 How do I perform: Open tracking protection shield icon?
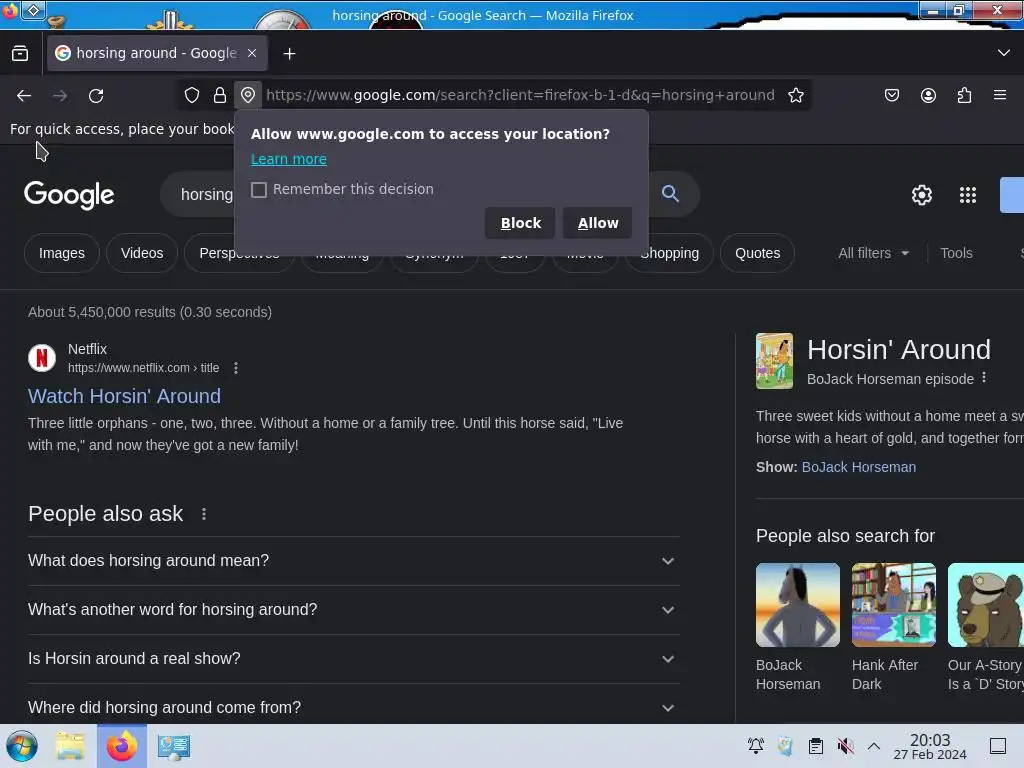[x=191, y=95]
